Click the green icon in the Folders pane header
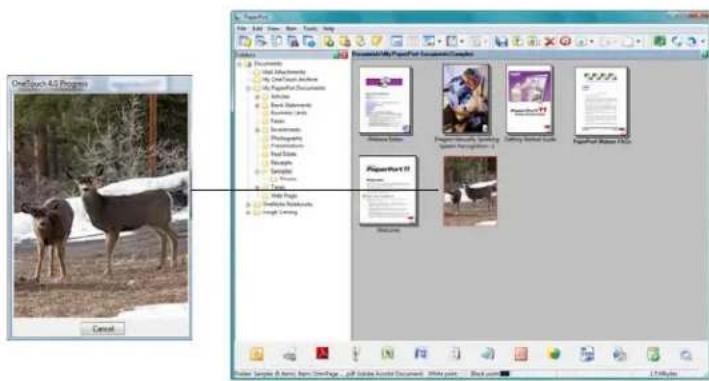The image size is (709, 381). (337, 55)
